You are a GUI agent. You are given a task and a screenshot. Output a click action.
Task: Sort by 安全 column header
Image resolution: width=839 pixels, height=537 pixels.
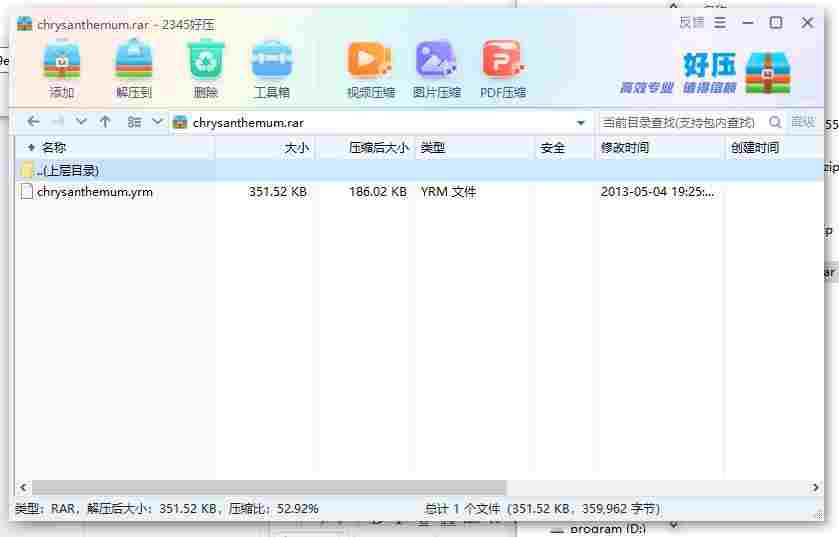point(565,148)
